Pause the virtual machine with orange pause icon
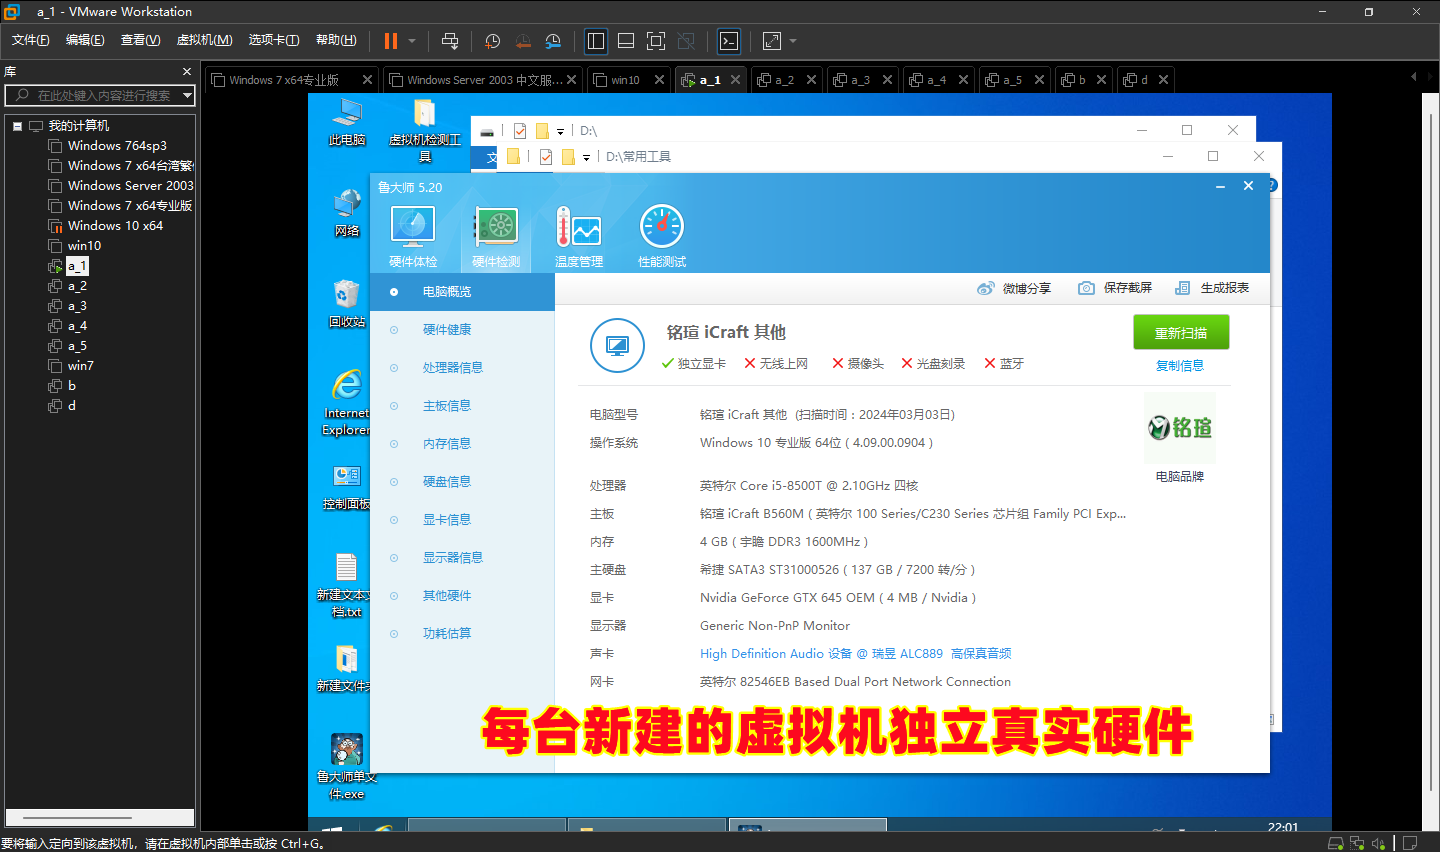The height and width of the screenshot is (852, 1440). [390, 41]
